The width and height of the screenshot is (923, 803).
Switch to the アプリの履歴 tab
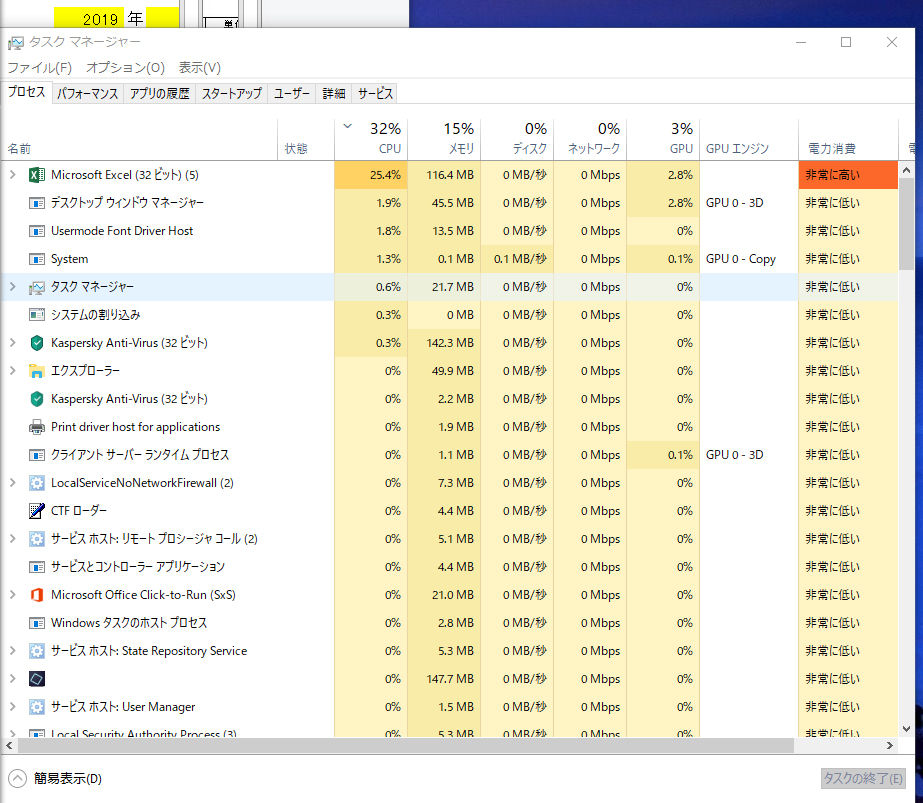pos(160,94)
